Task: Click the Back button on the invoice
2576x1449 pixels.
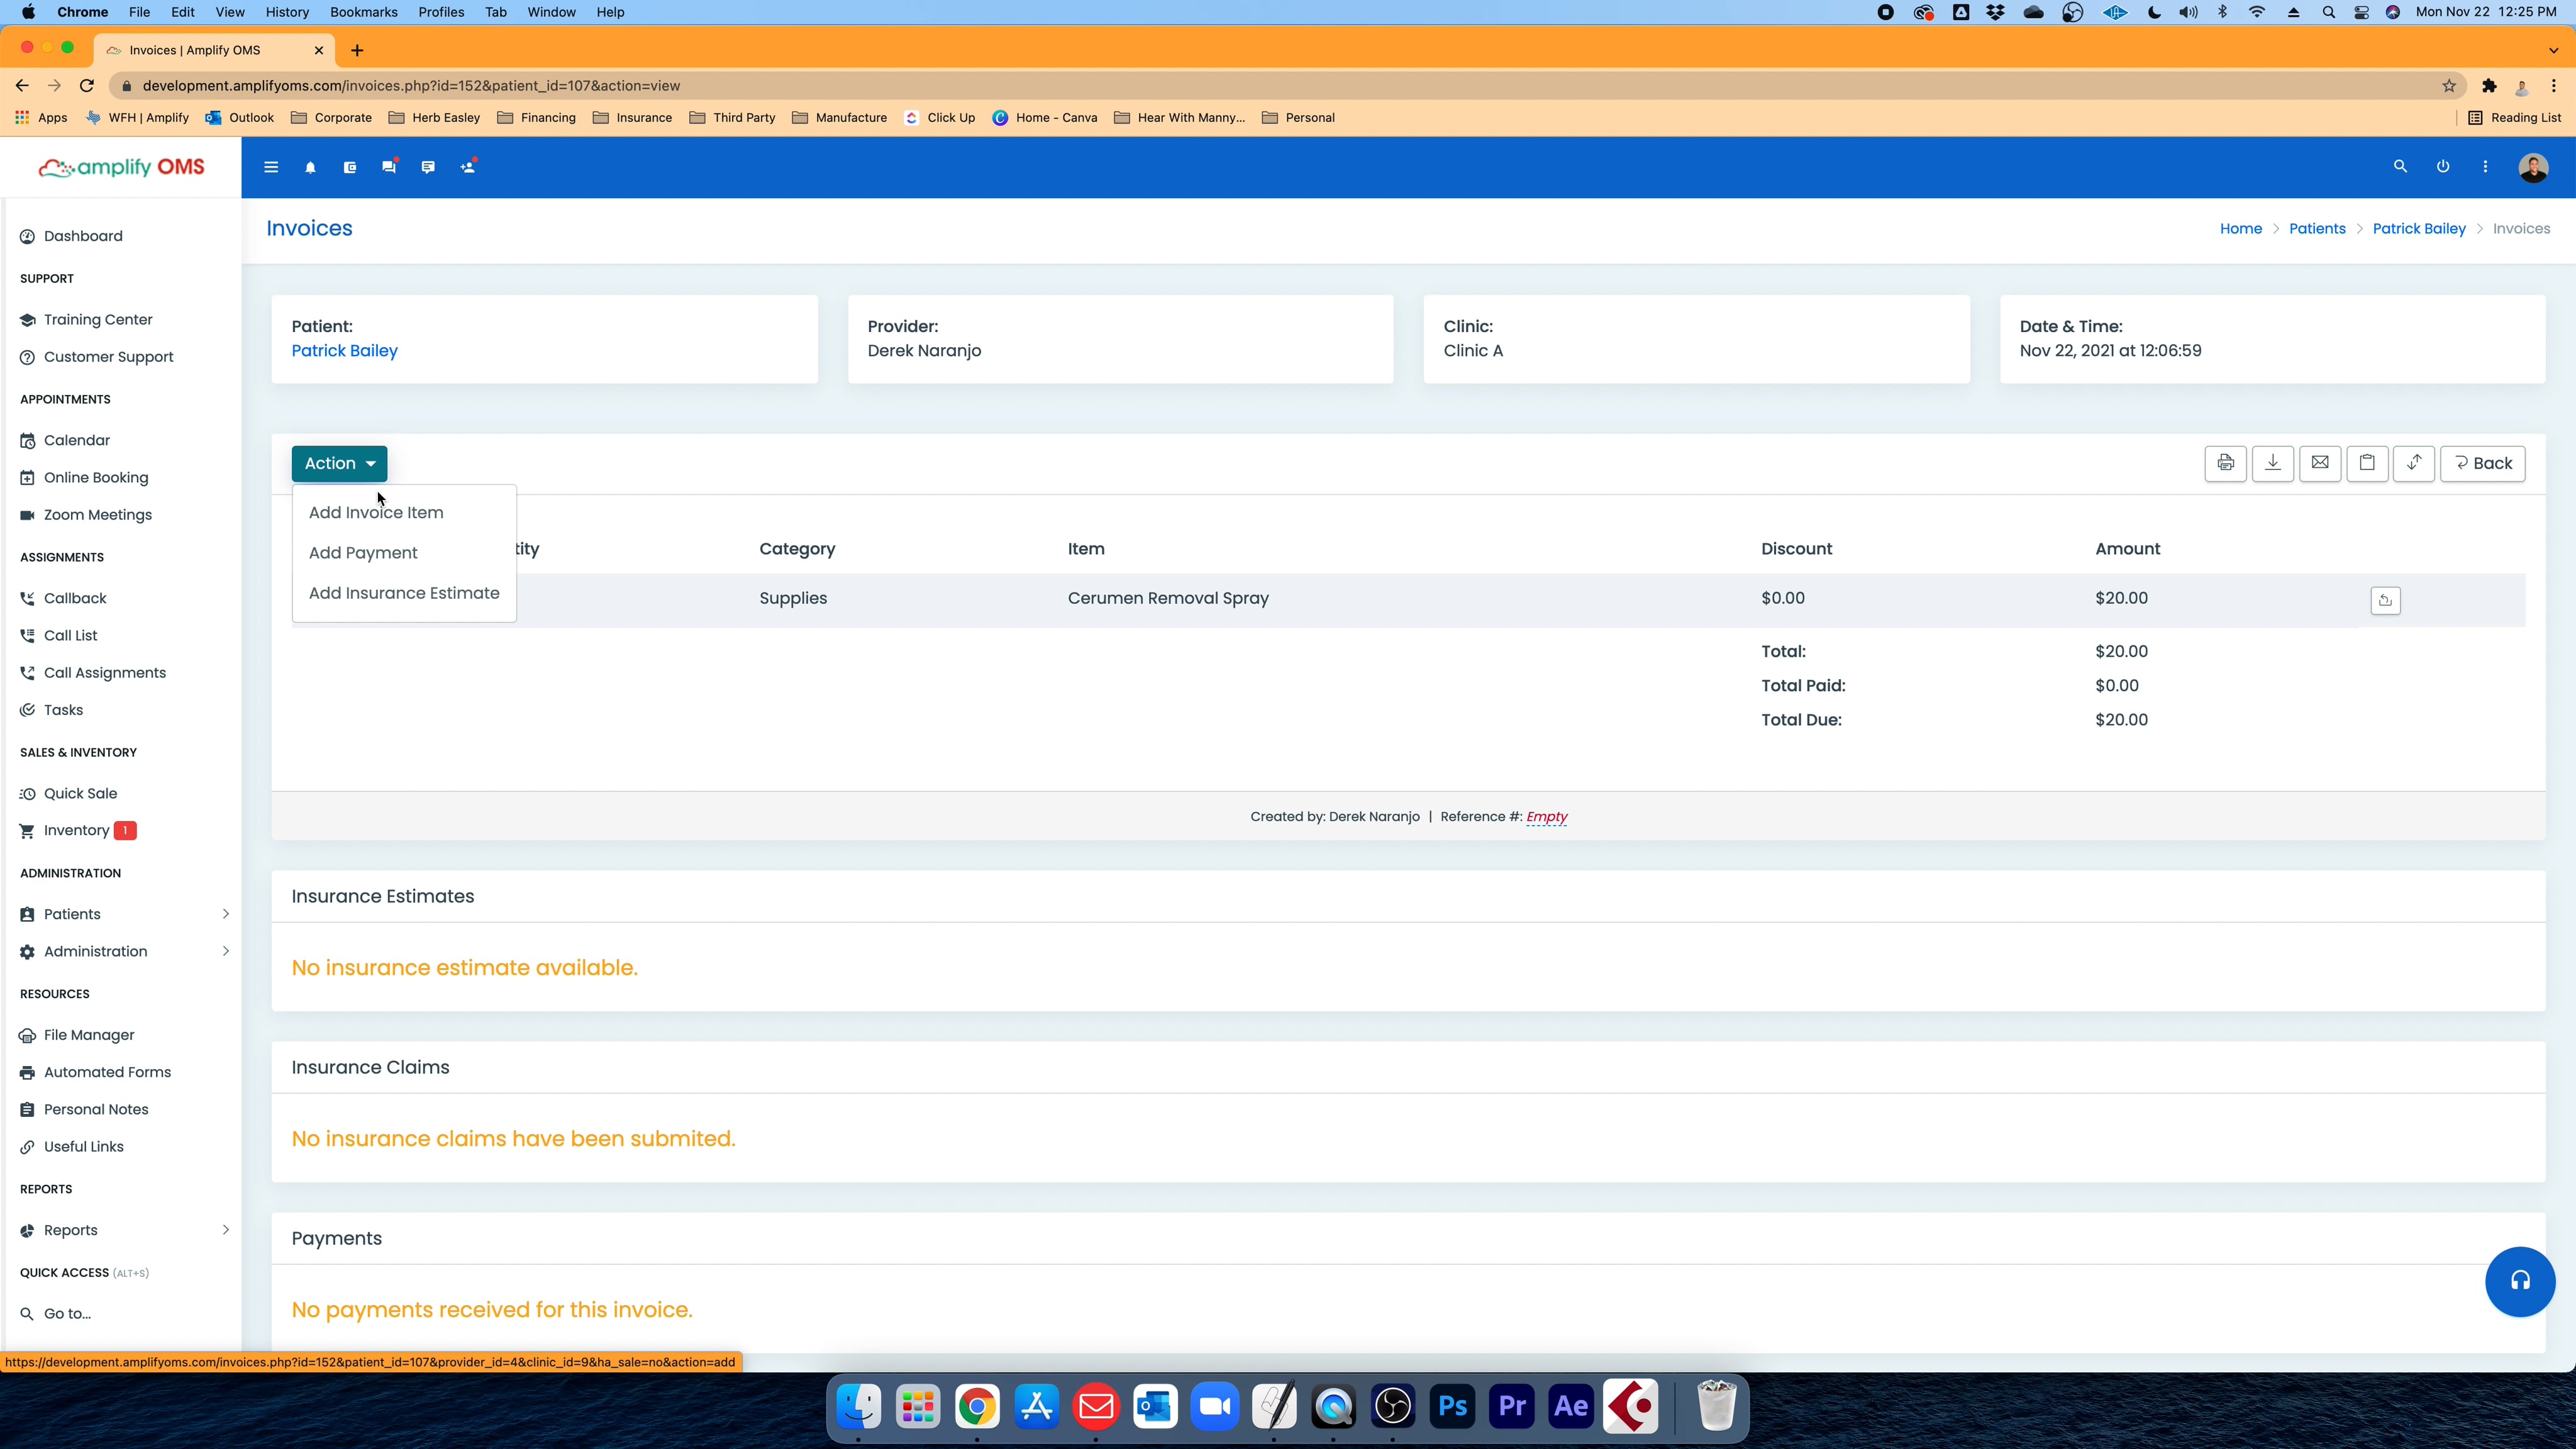Action: [x=2483, y=463]
